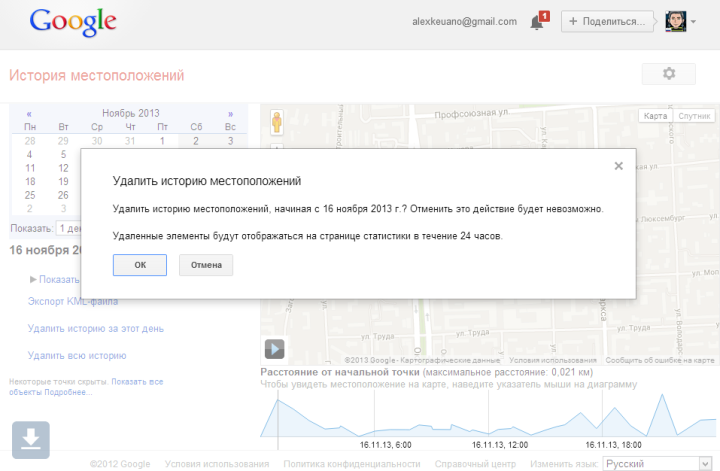This screenshot has width=720, height=471.
Task: Select November 5 in the calendar
Action: click(x=63, y=155)
